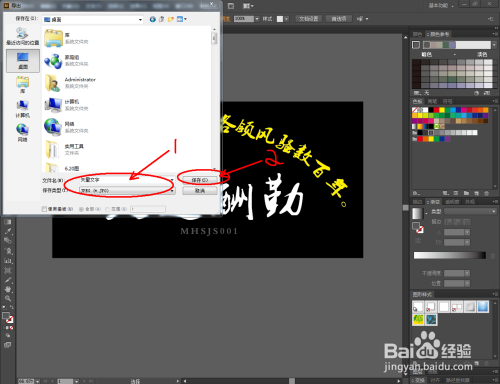Click Preferences (首选项) button in control bar

point(339,19)
